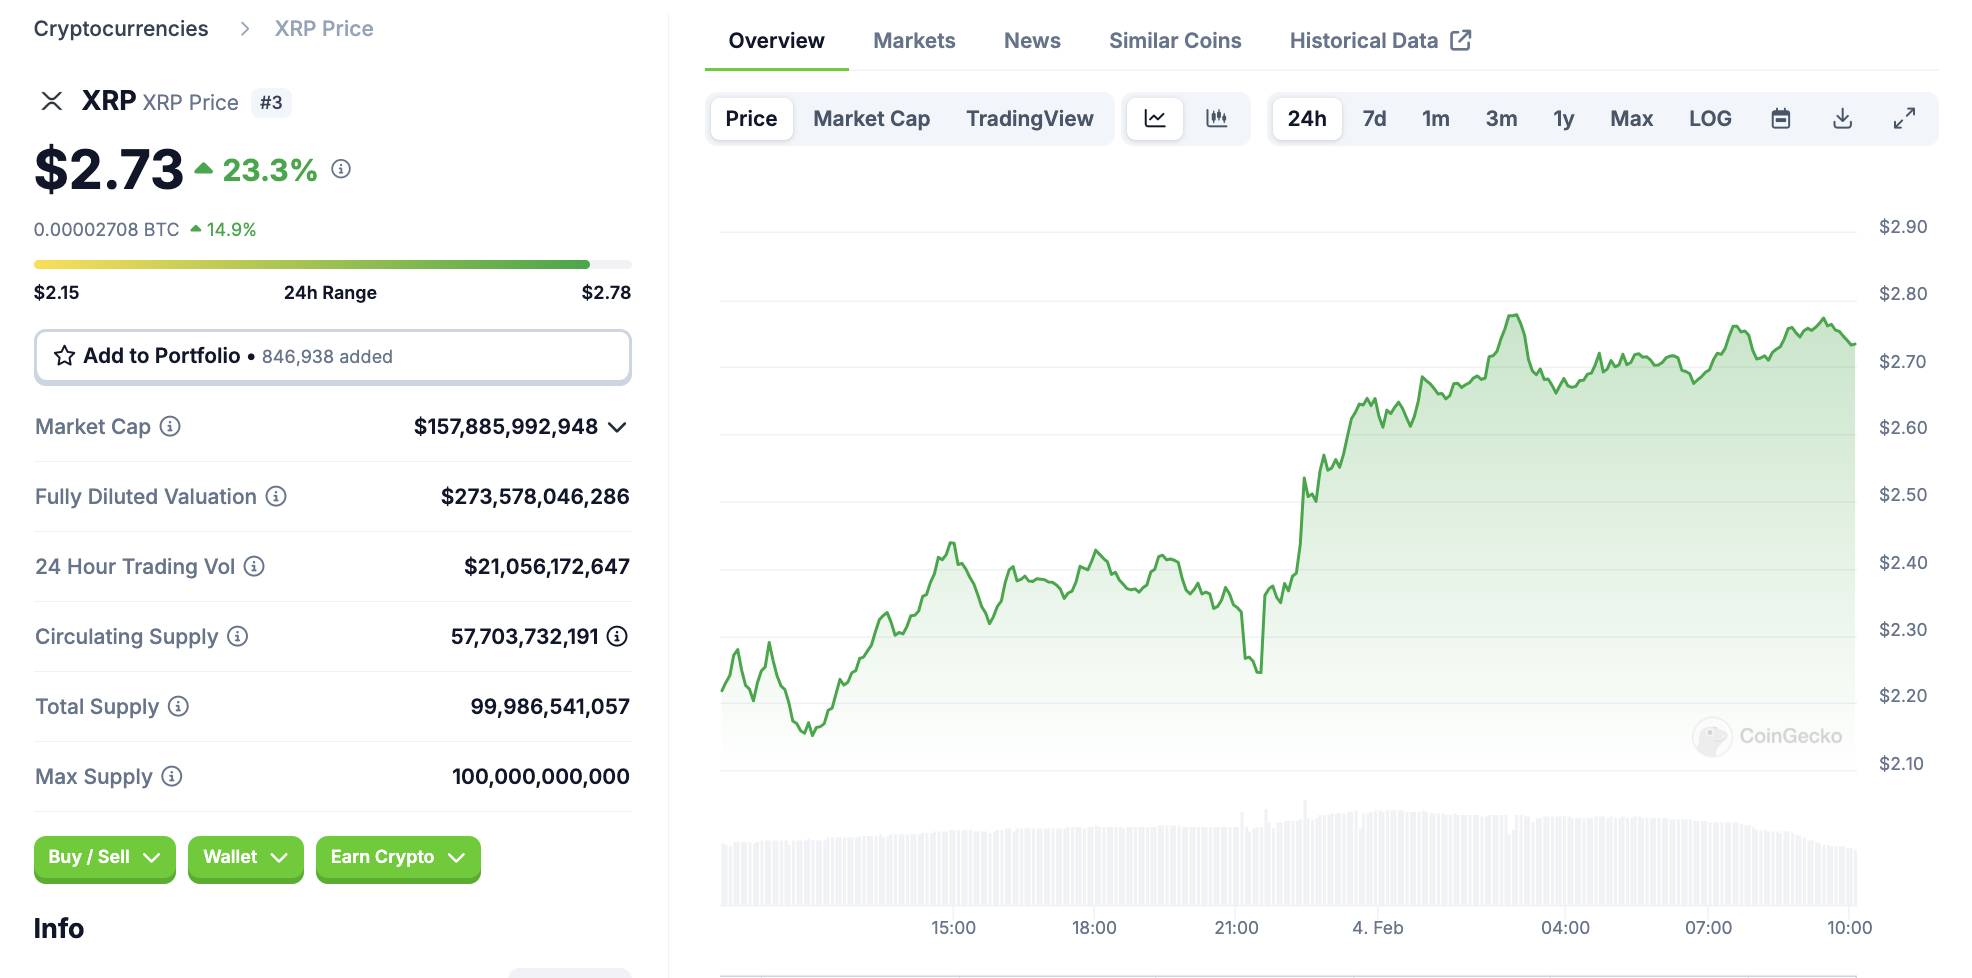The image size is (1972, 978).
Task: Open the calendar date range picker
Action: [1780, 118]
